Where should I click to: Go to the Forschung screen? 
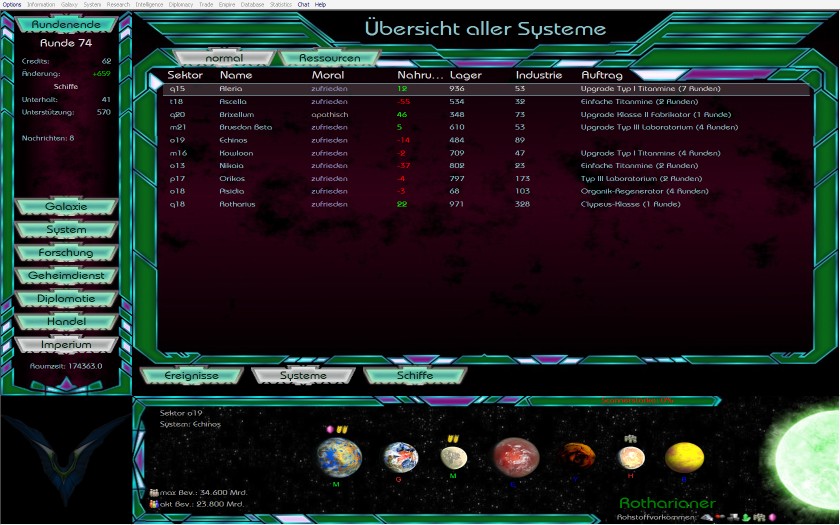point(66,253)
